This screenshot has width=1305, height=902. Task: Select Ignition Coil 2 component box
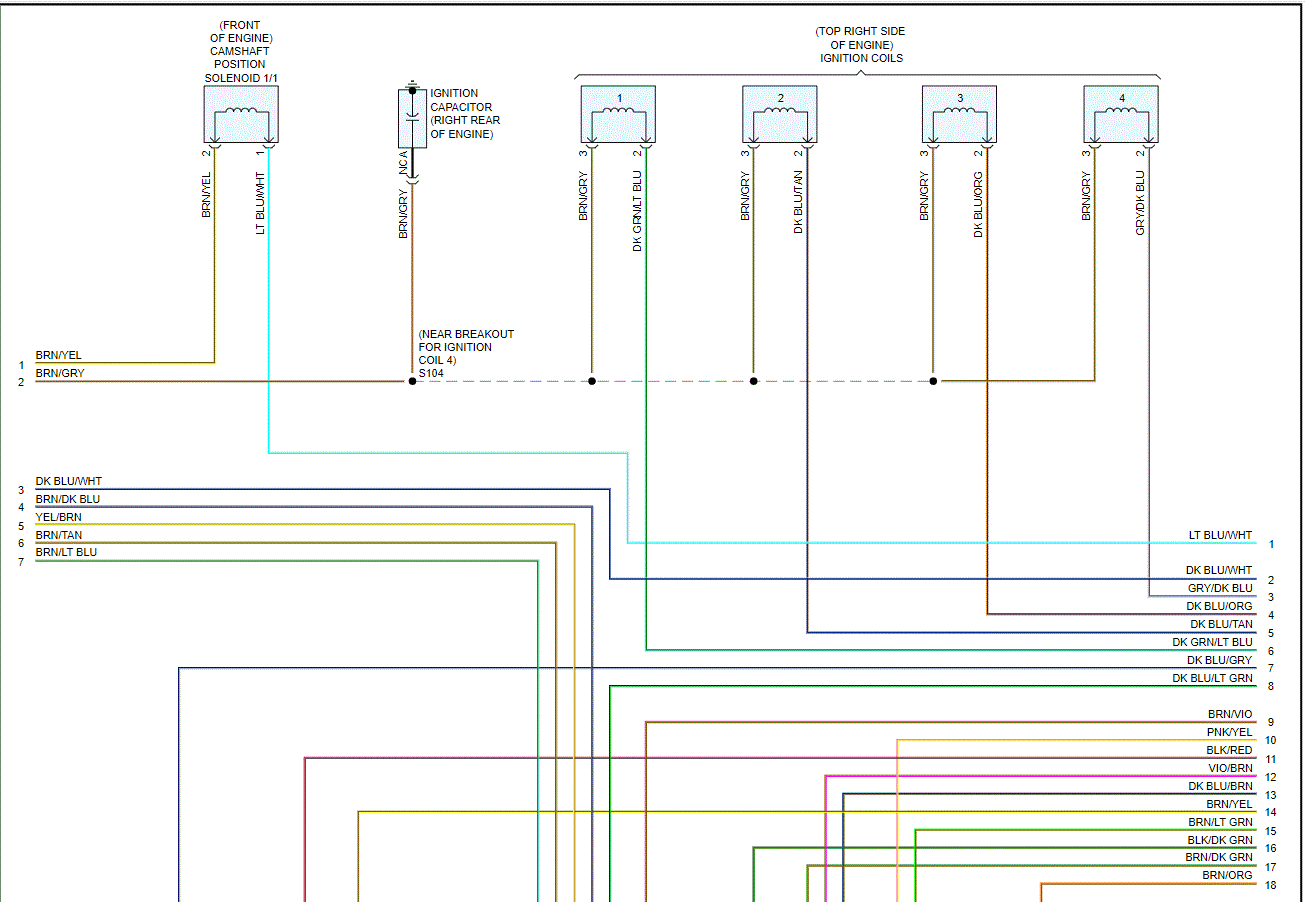click(x=780, y=114)
